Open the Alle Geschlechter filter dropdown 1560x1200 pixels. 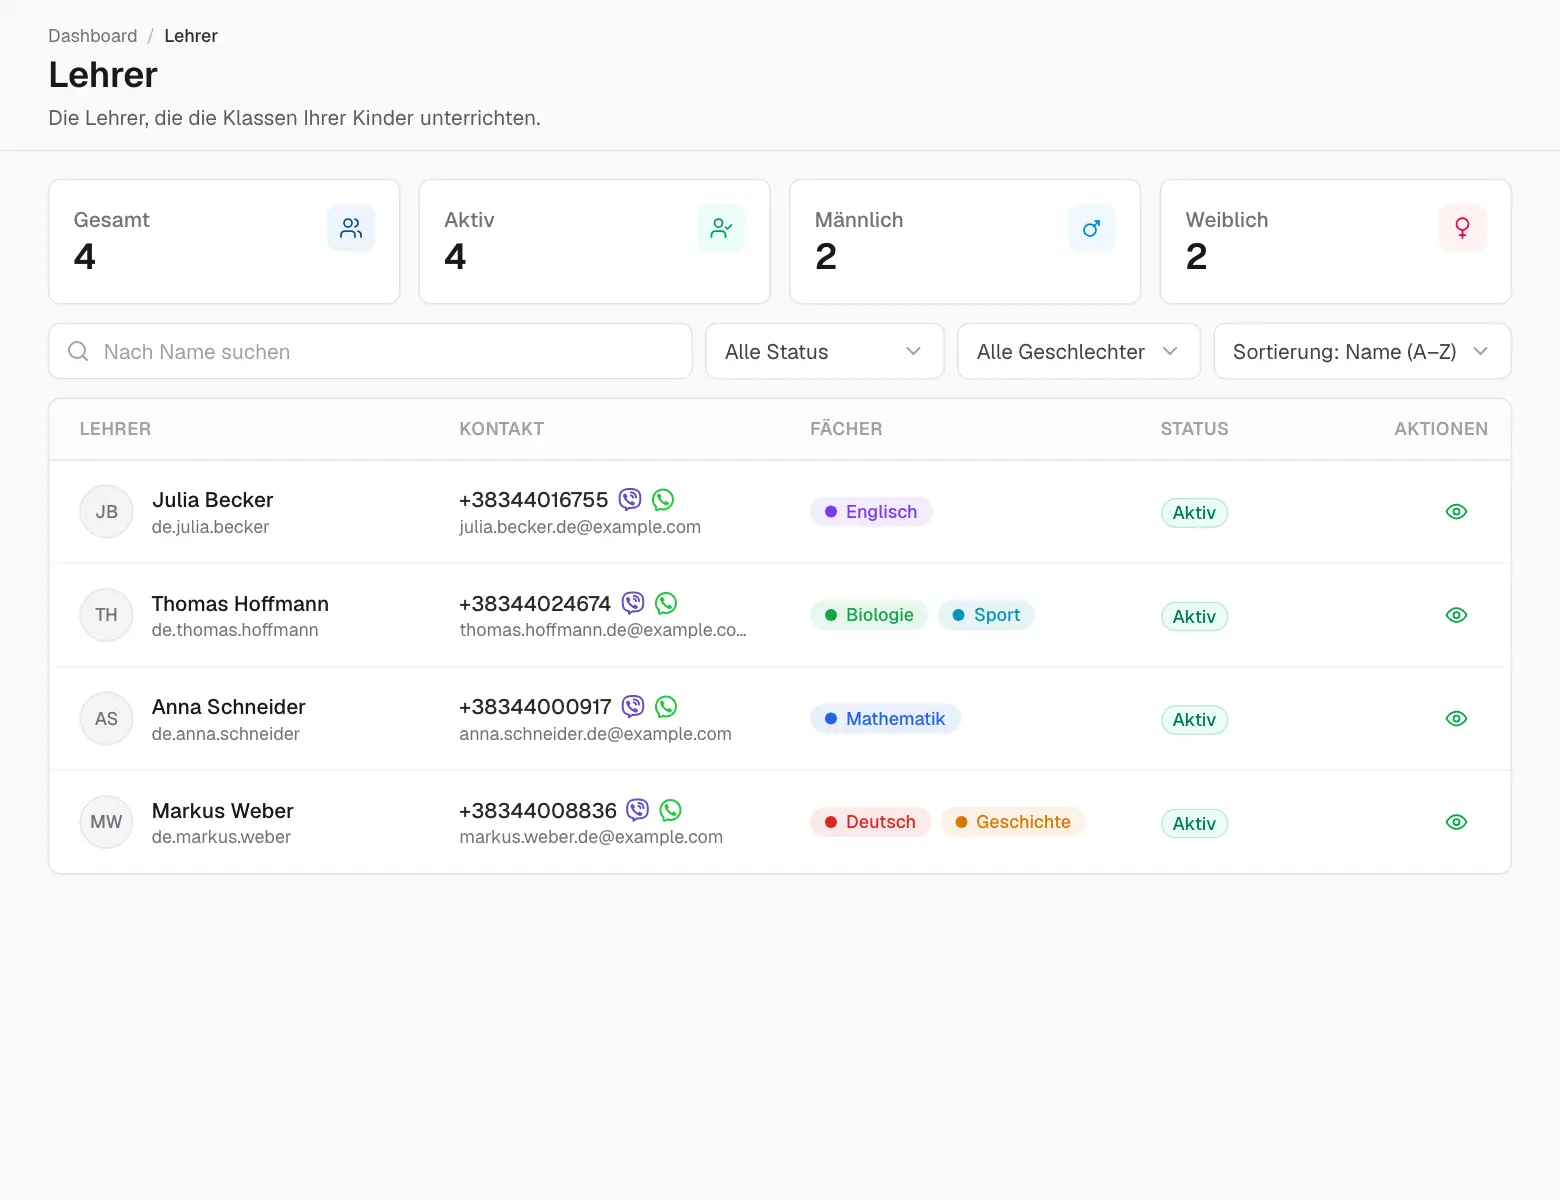coord(1079,351)
